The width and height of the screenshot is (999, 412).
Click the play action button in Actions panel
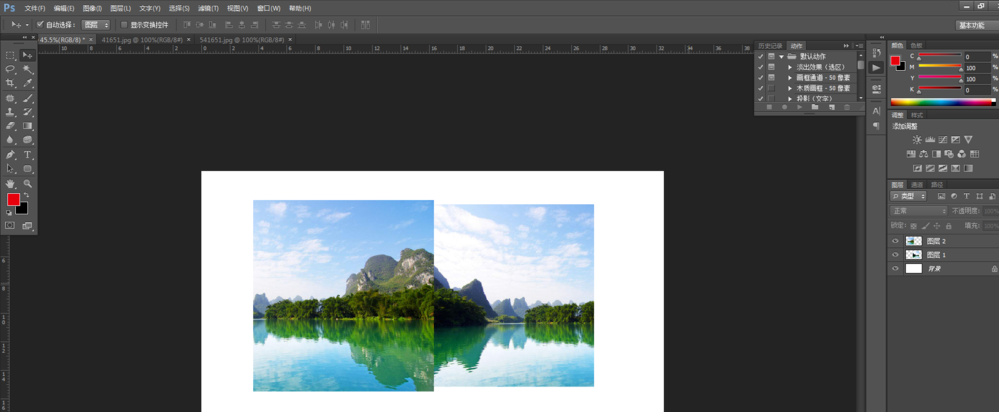(x=801, y=107)
